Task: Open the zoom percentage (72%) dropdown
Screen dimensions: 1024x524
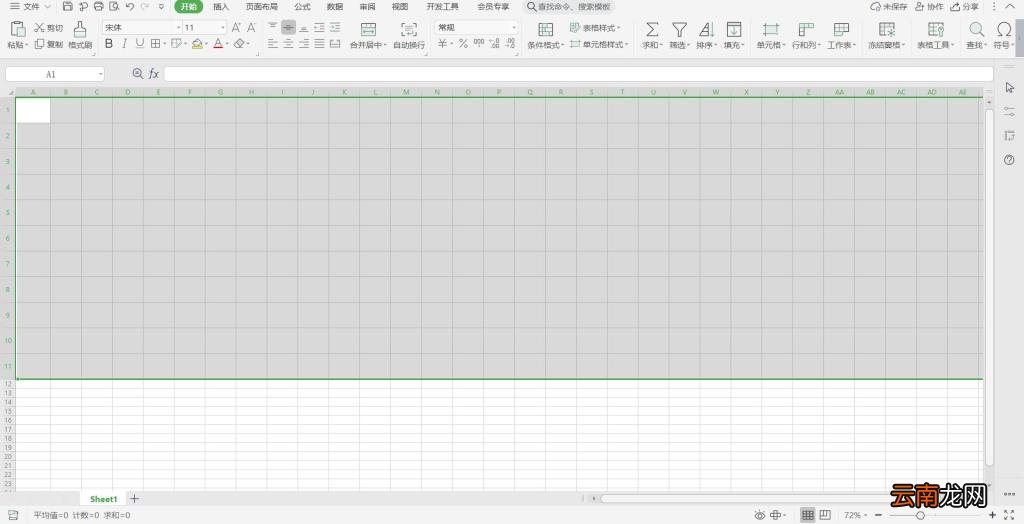Action: point(856,515)
